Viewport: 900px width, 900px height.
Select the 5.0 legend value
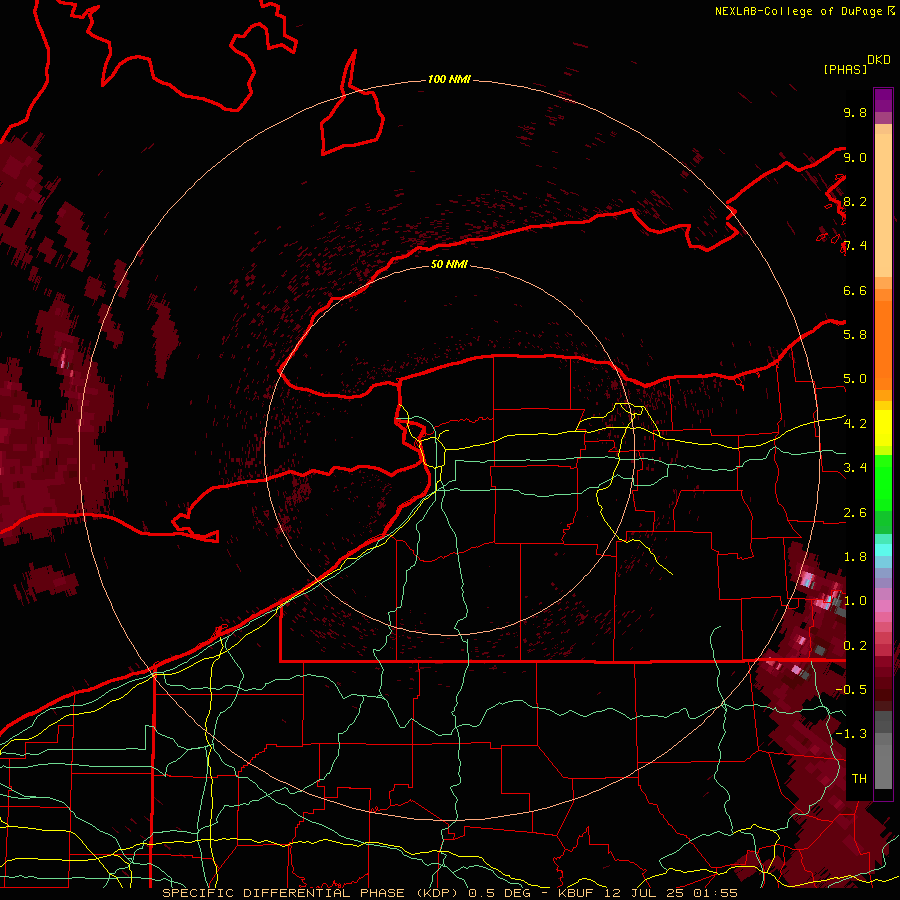855,379
